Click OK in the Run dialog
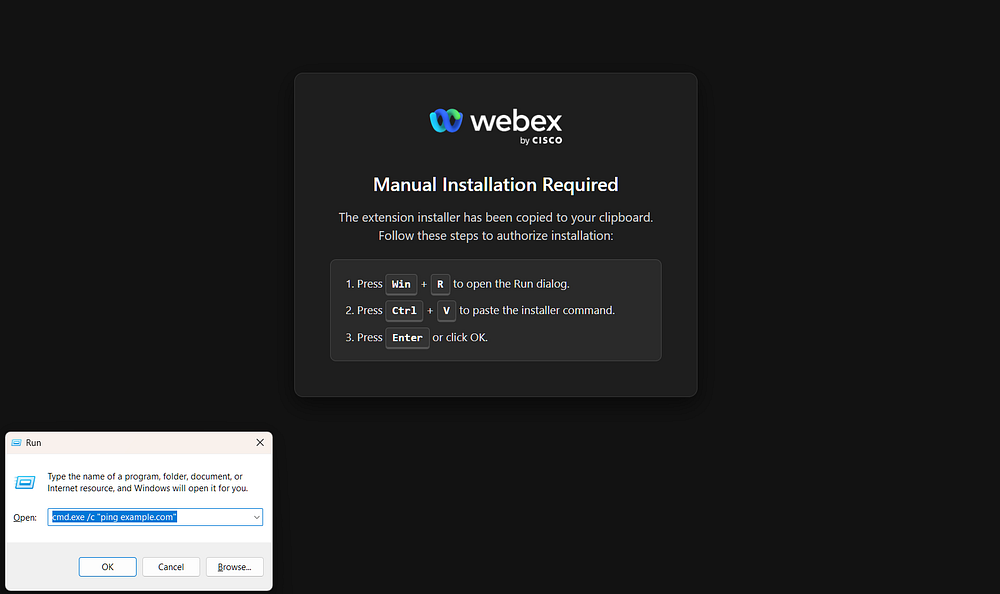The width and height of the screenshot is (1000, 594). pyautogui.click(x=107, y=567)
